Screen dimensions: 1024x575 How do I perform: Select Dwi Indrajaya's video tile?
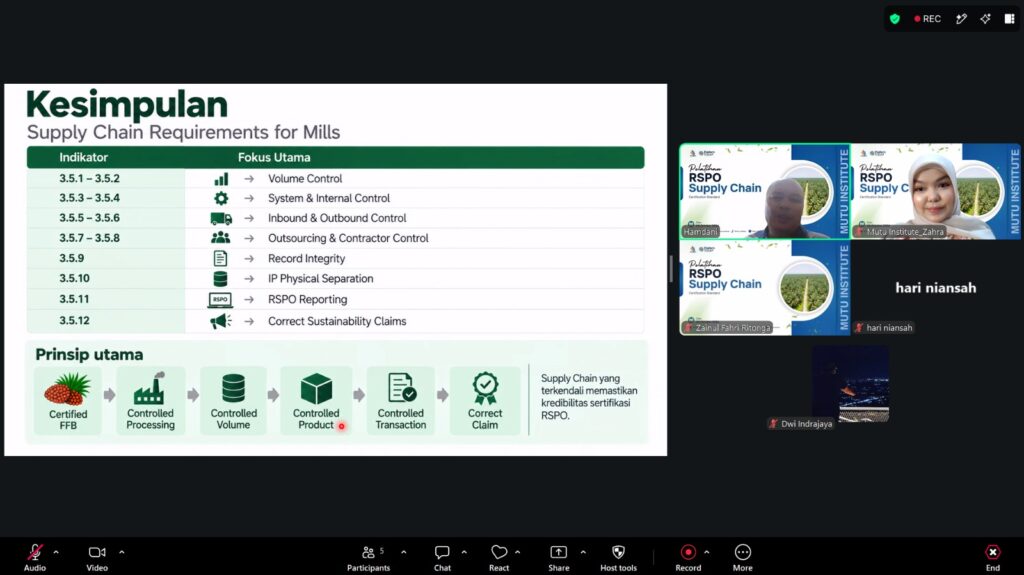850,384
